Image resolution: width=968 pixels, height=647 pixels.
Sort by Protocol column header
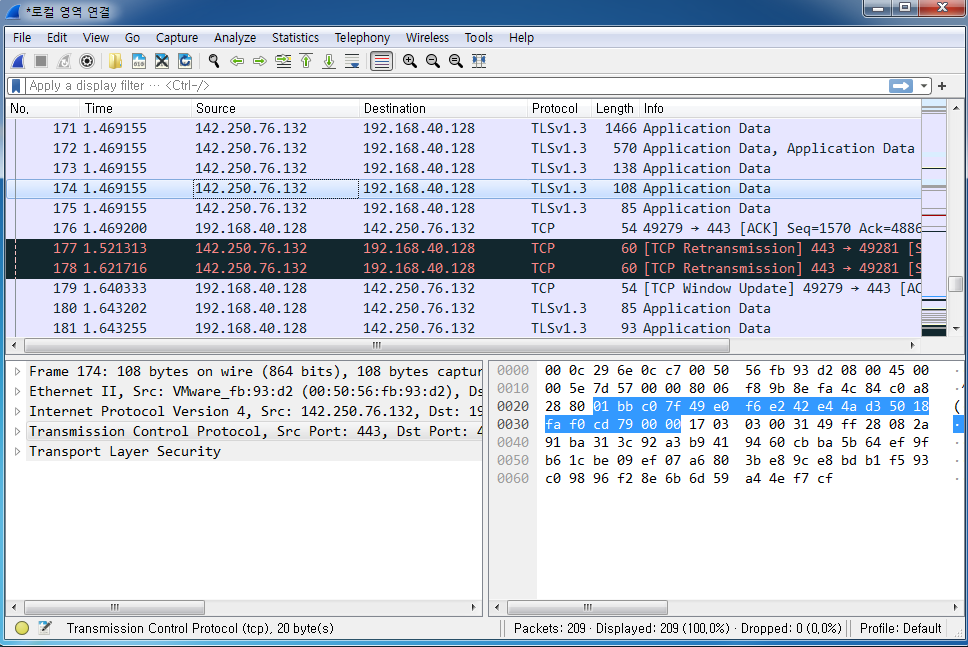point(559,109)
